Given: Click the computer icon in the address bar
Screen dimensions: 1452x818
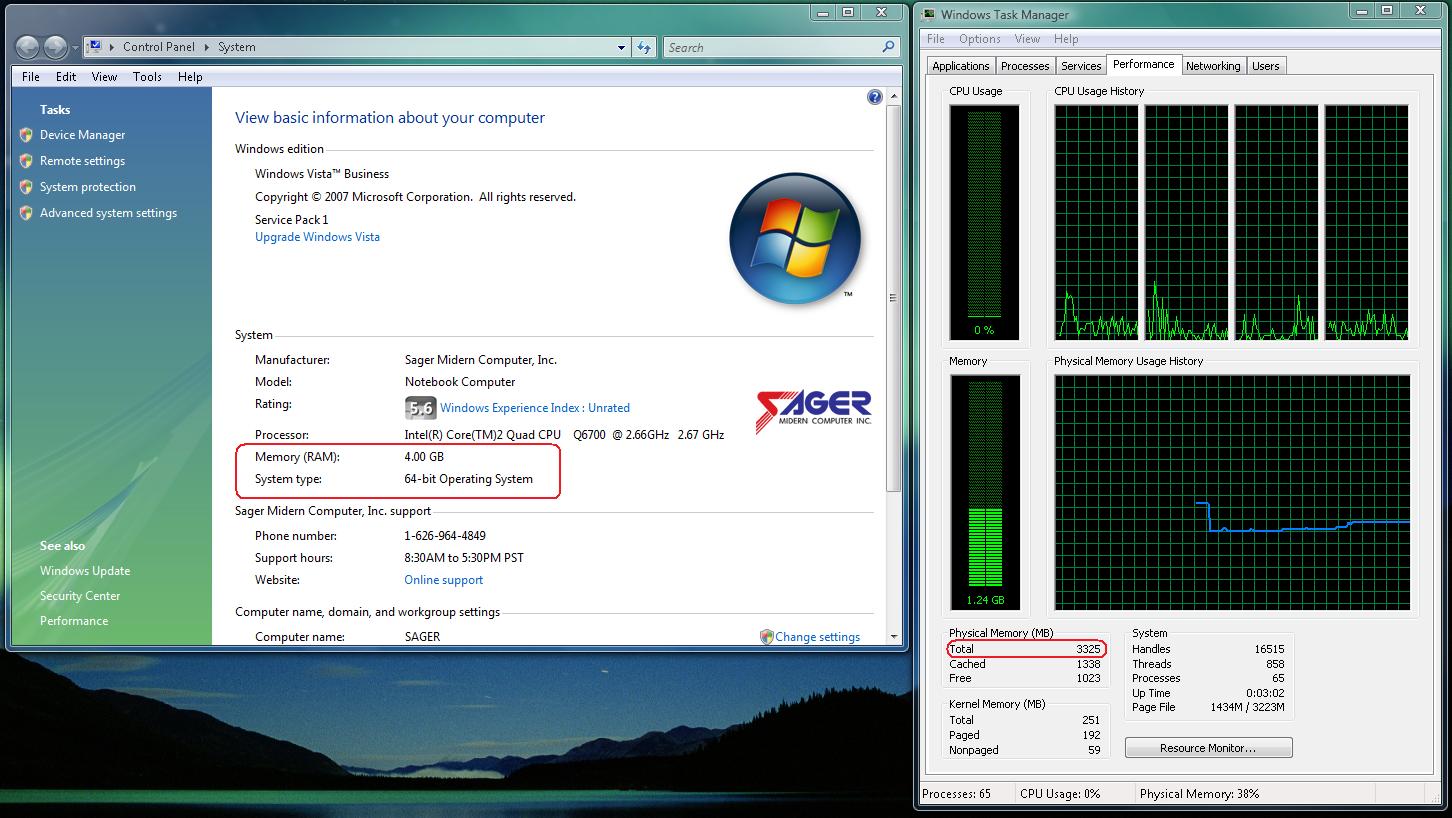Looking at the screenshot, I should tap(94, 46).
